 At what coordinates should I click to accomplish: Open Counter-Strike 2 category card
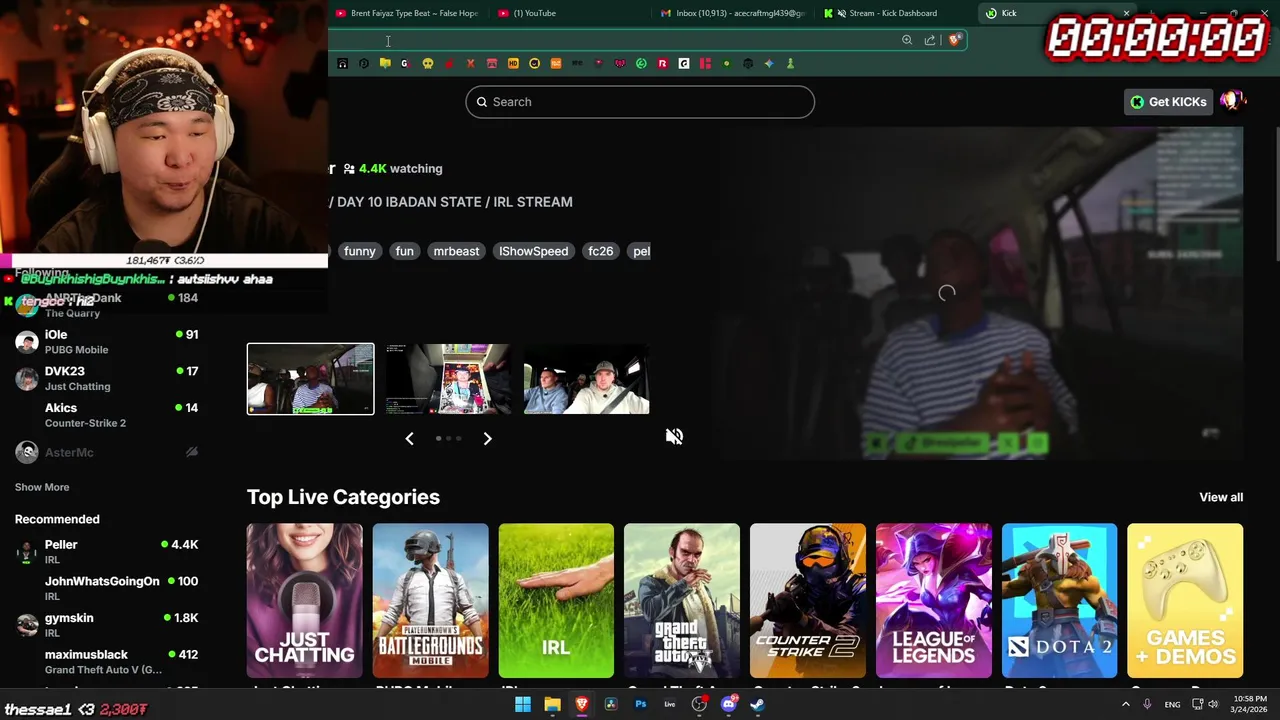808,601
